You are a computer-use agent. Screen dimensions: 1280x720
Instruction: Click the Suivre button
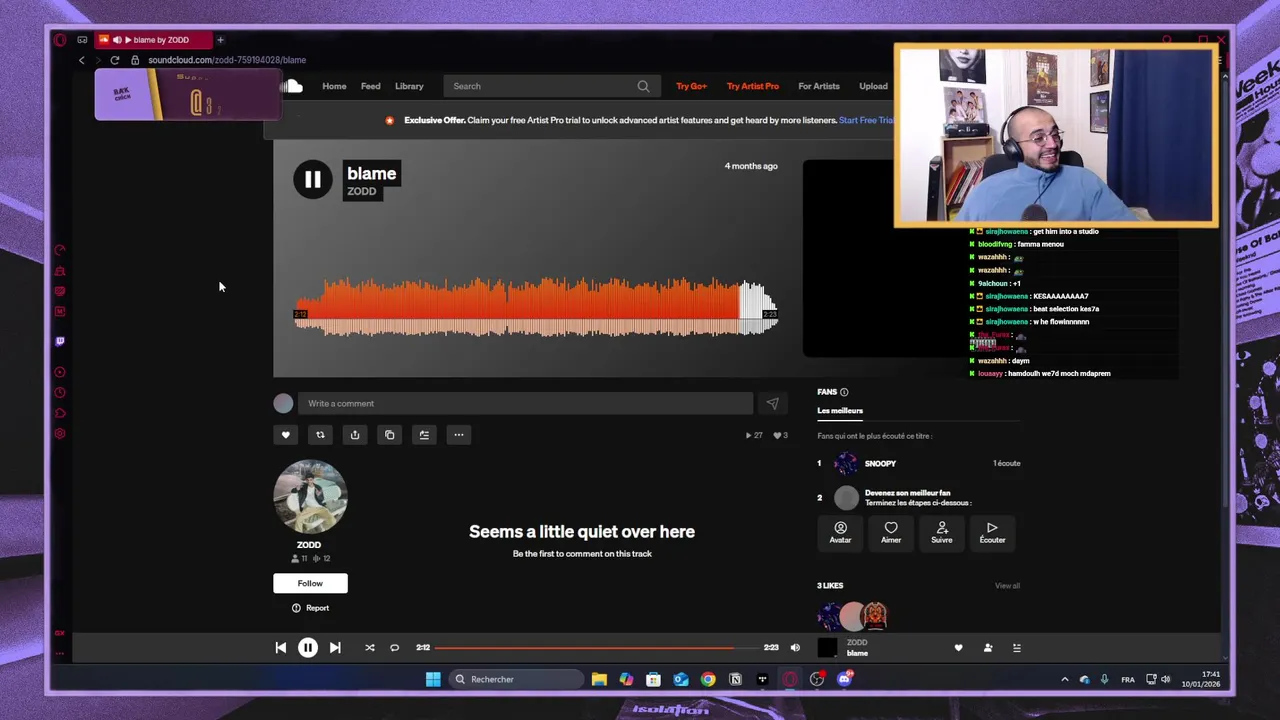pos(942,533)
